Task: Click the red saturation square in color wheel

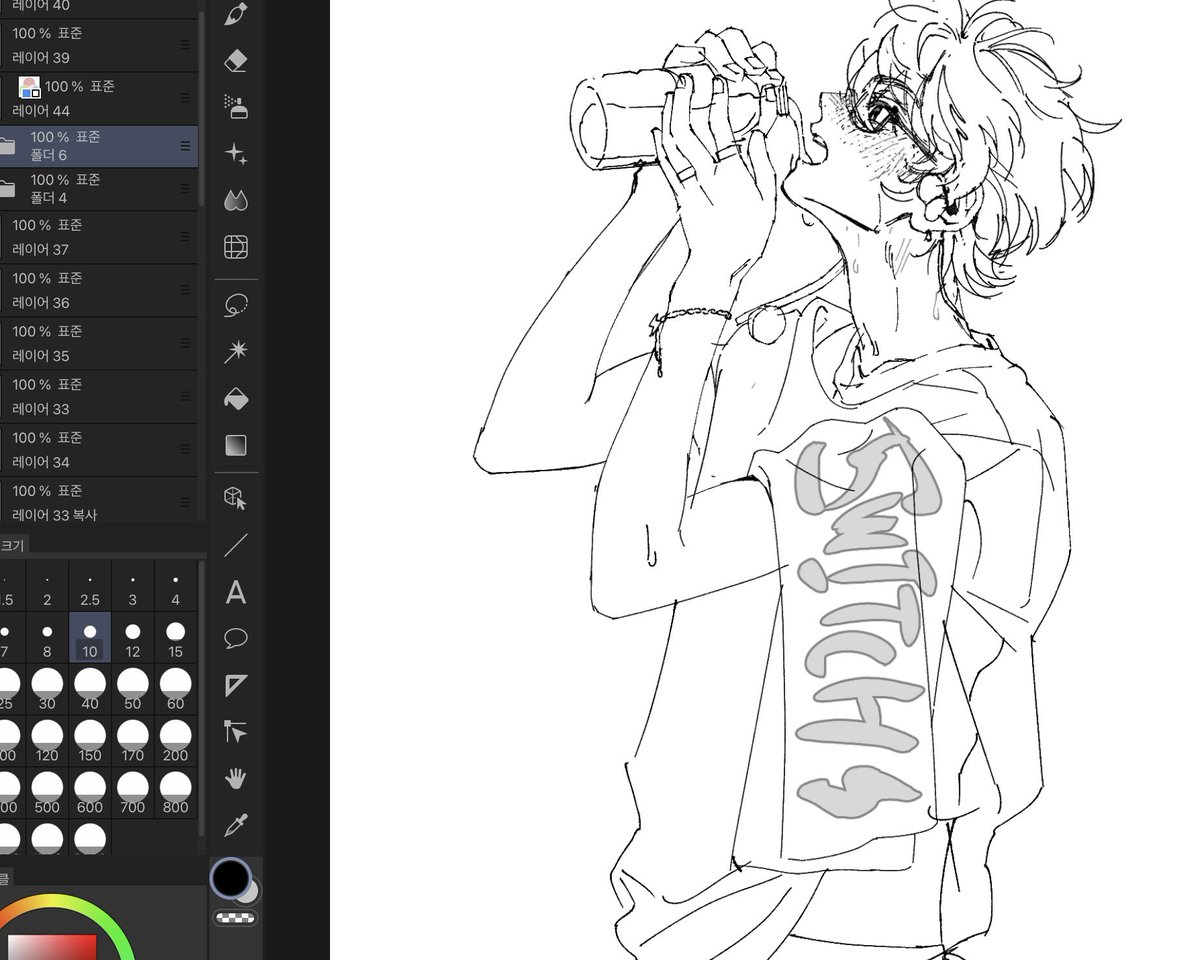Action: coord(52,947)
